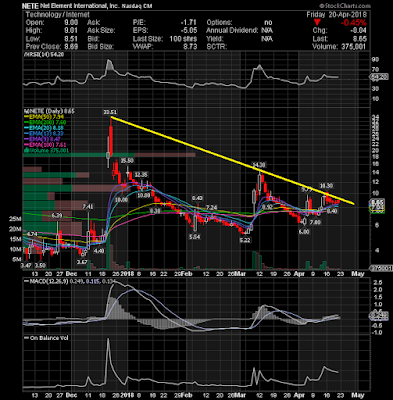Click the May marker on the main date axis
The width and height of the screenshot is (393, 400).
click(x=358, y=274)
